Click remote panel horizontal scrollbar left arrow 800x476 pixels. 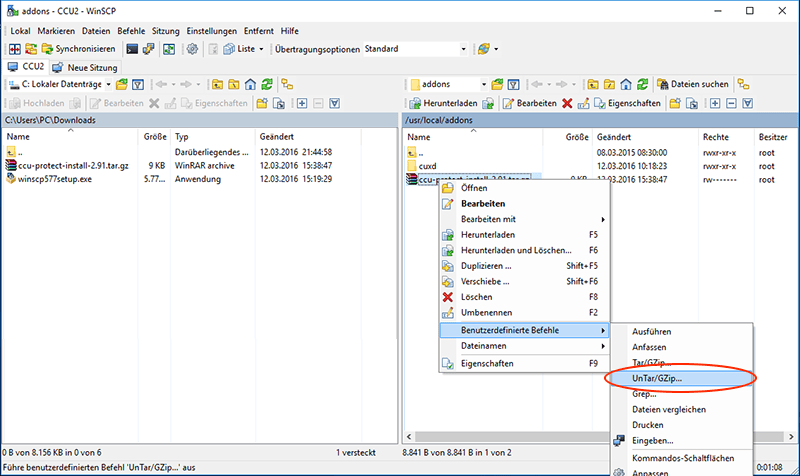[x=409, y=437]
